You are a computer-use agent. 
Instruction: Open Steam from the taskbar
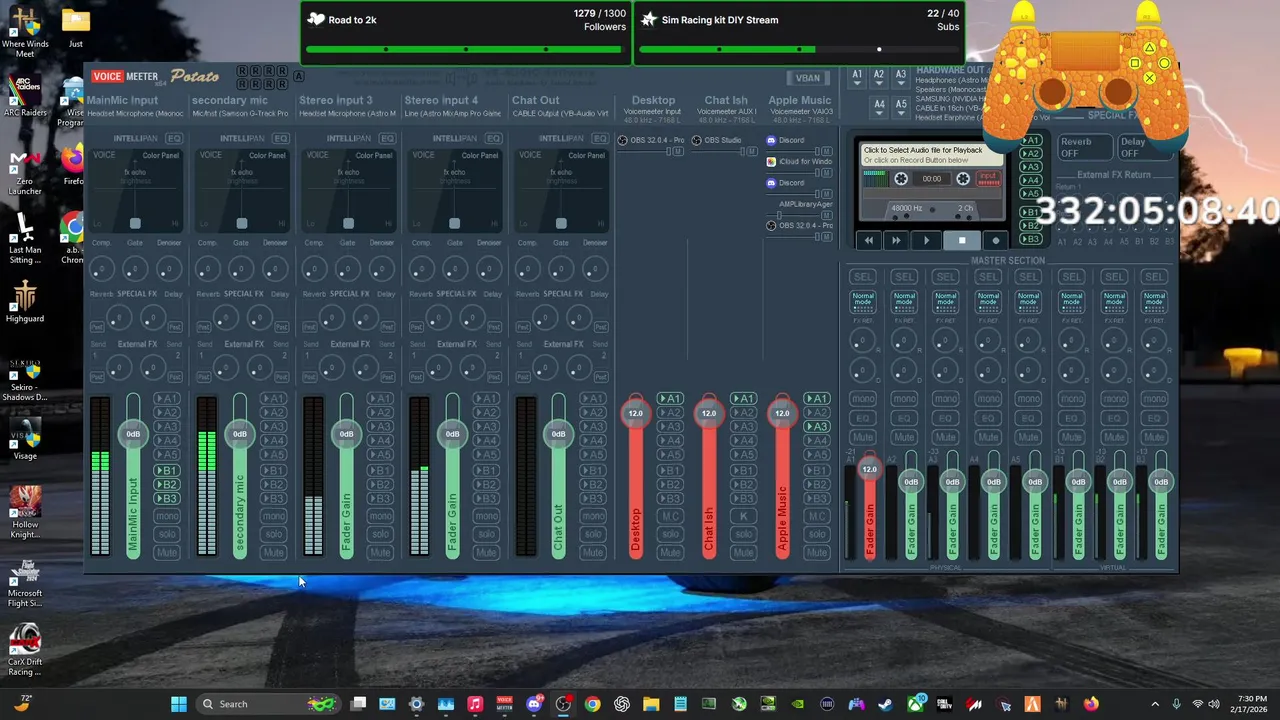(886, 704)
